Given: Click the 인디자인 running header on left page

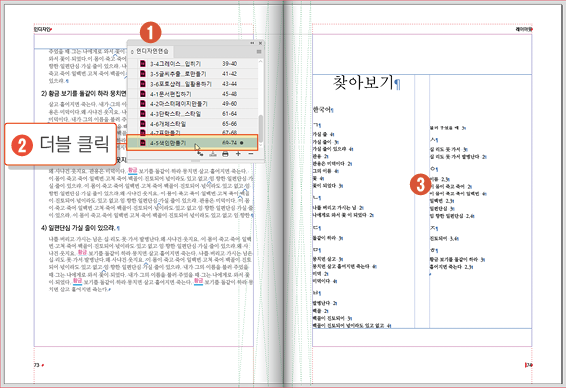Looking at the screenshot, I should point(42,29).
